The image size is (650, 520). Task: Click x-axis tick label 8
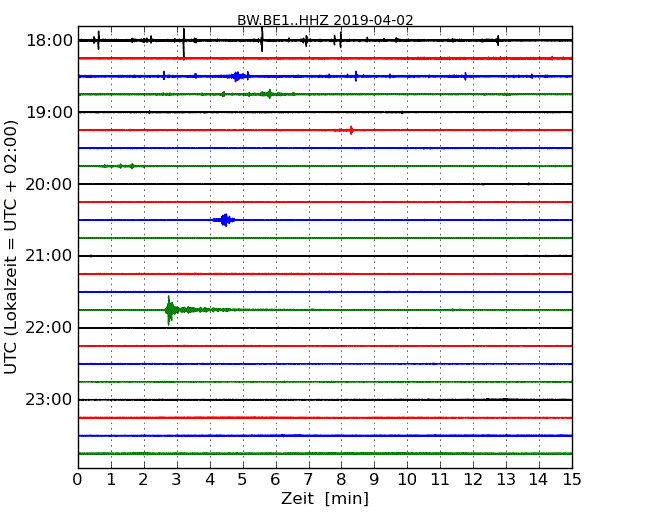[341, 480]
